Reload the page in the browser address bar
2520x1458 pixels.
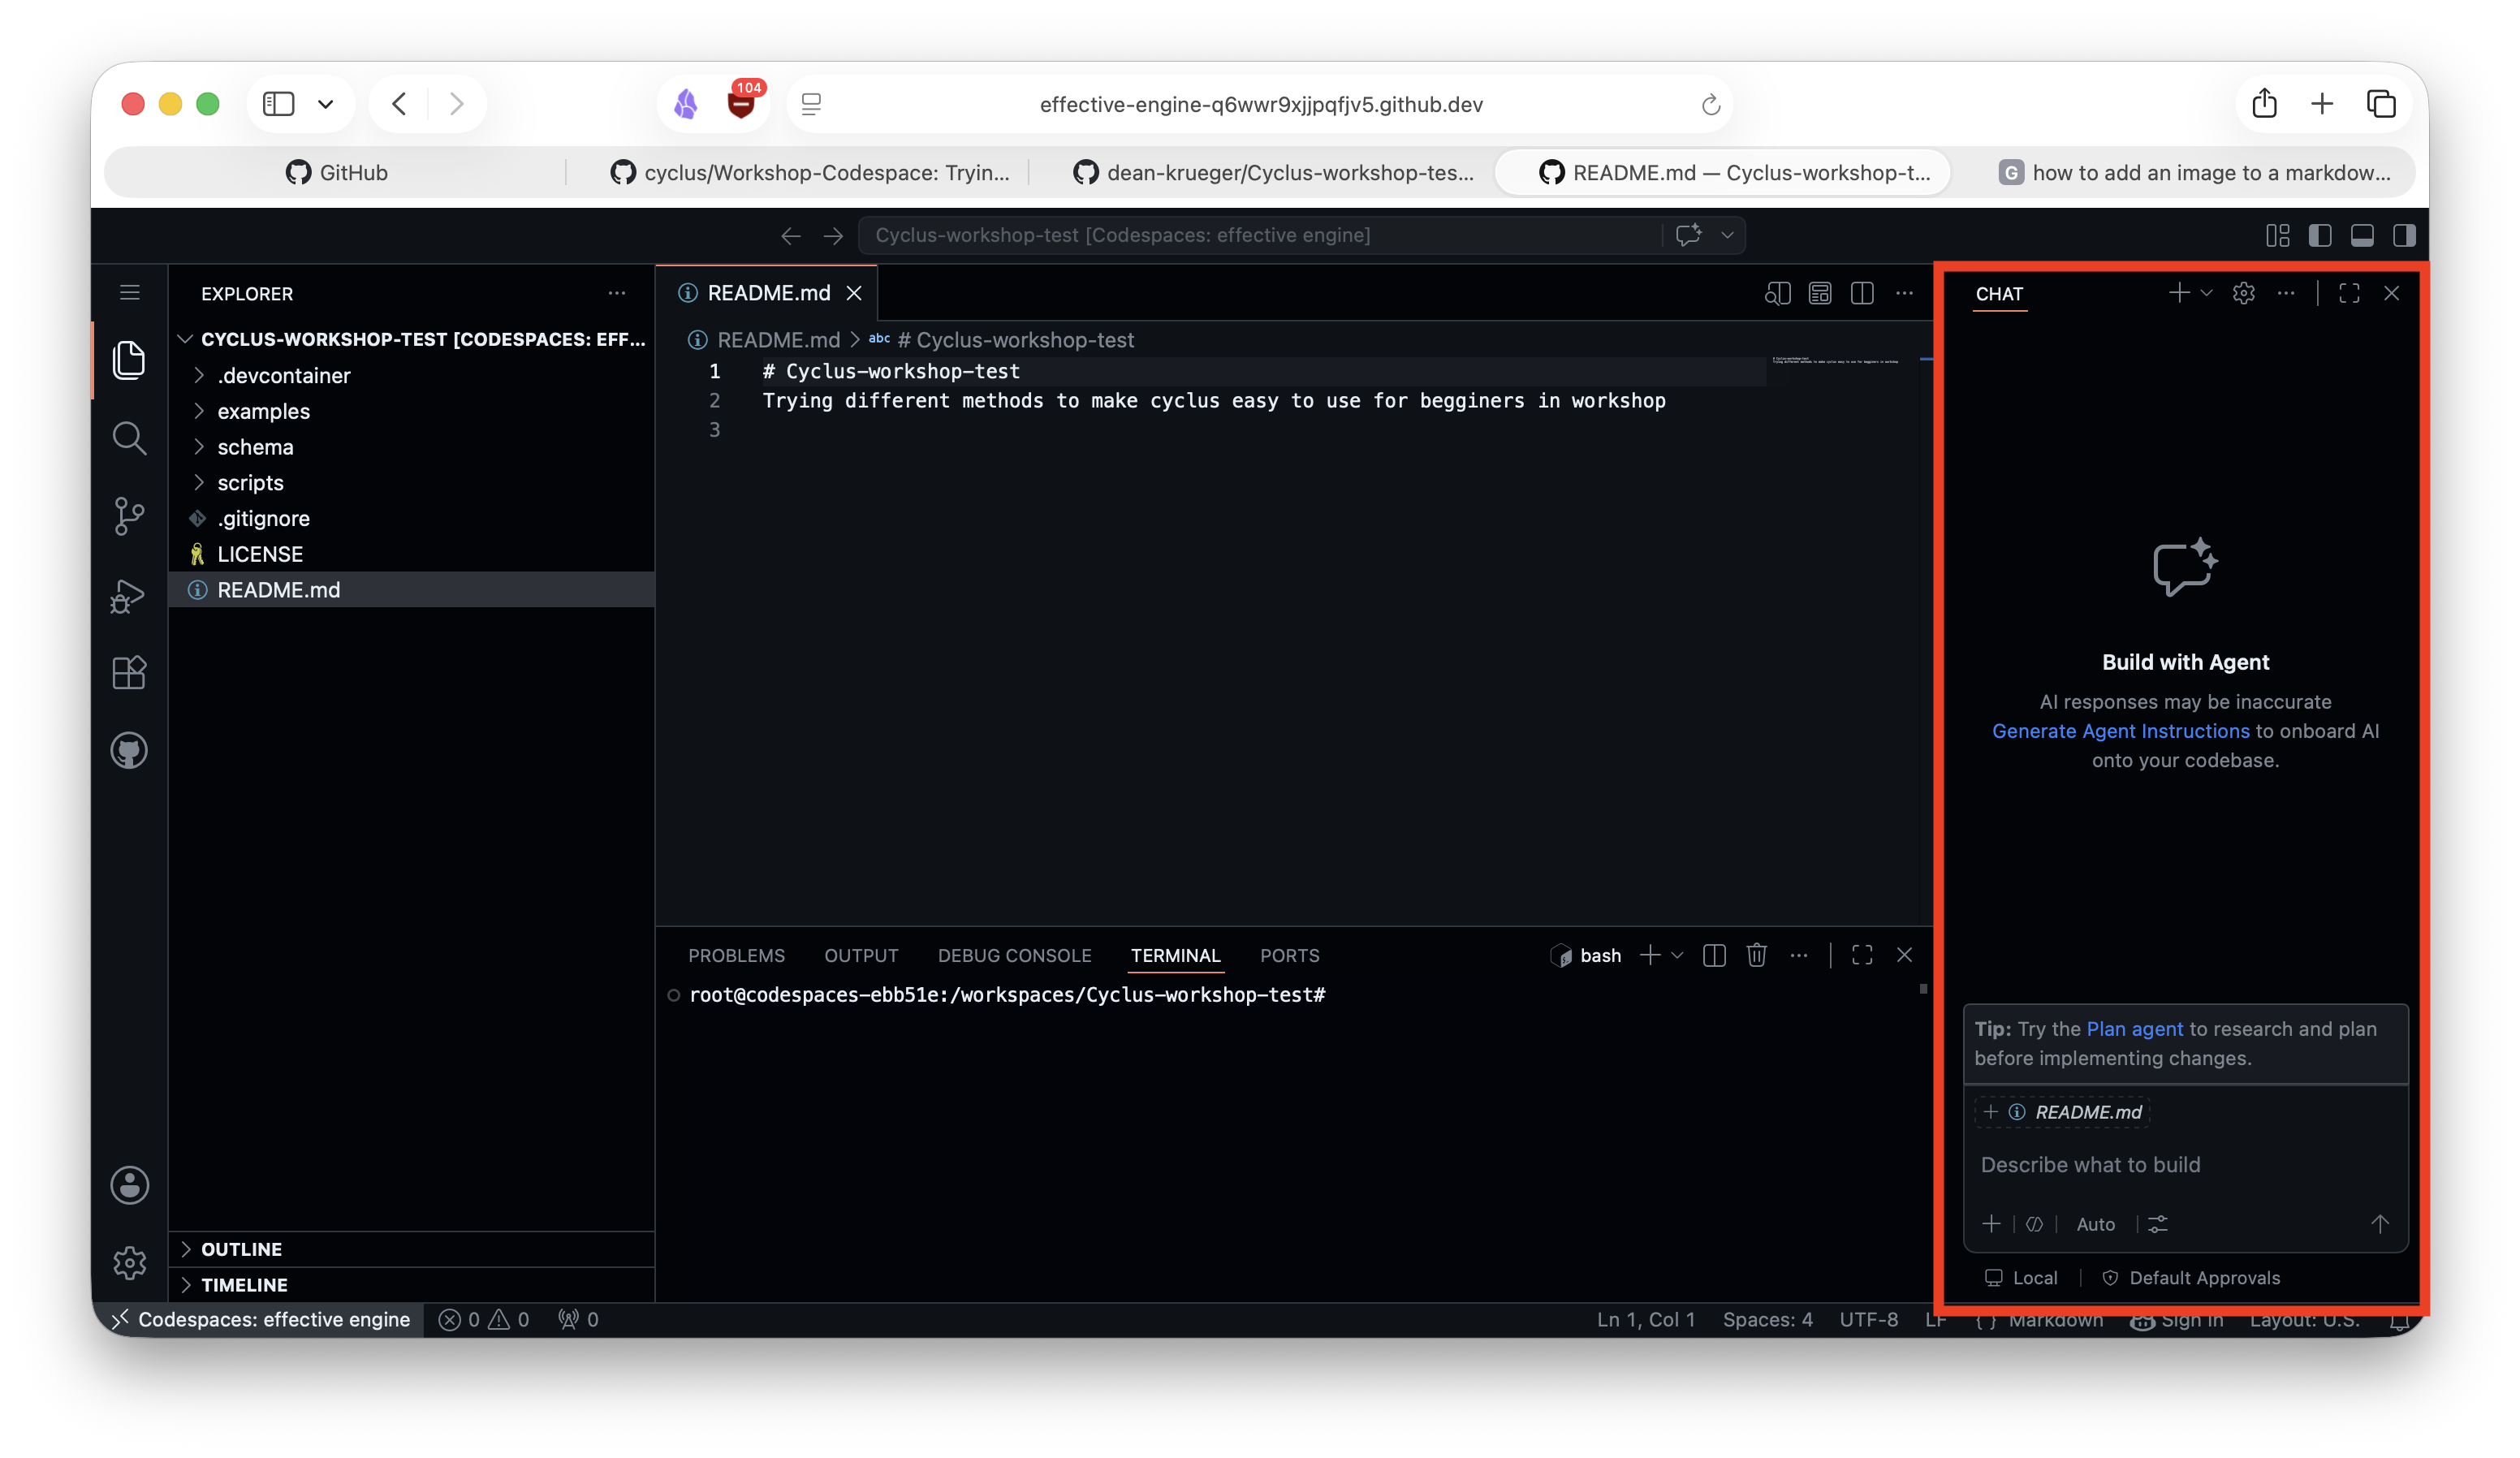coord(1711,104)
